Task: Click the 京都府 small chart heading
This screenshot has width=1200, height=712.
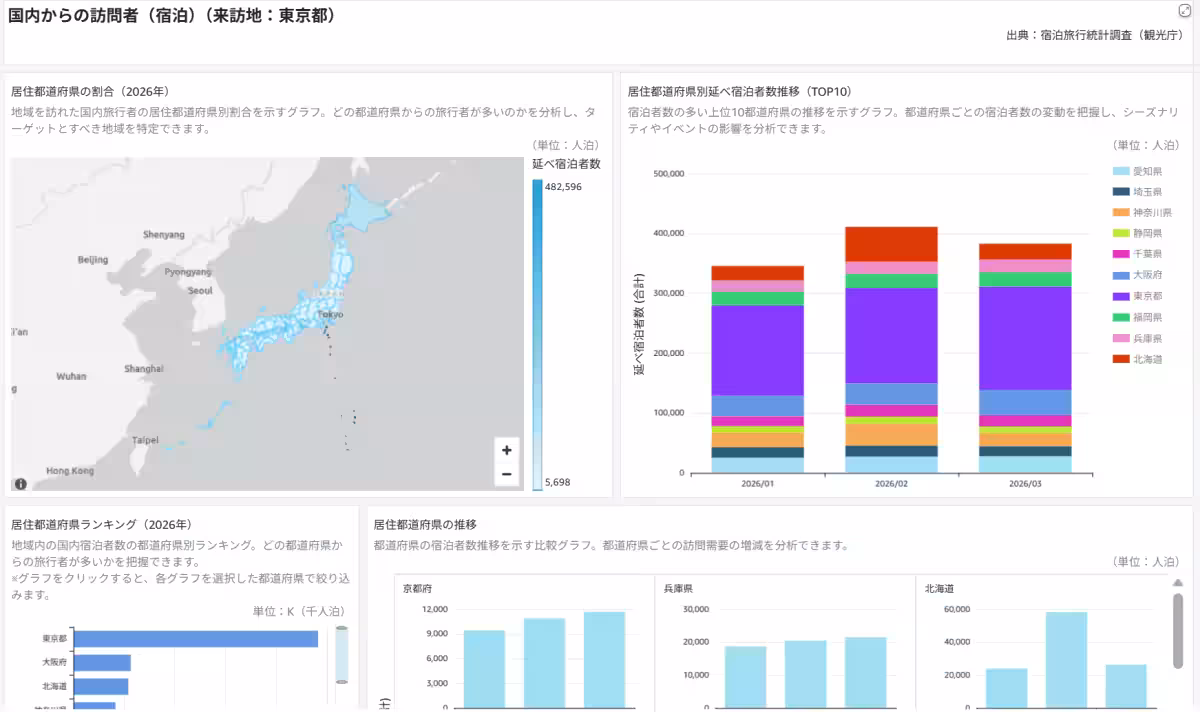Action: point(417,589)
